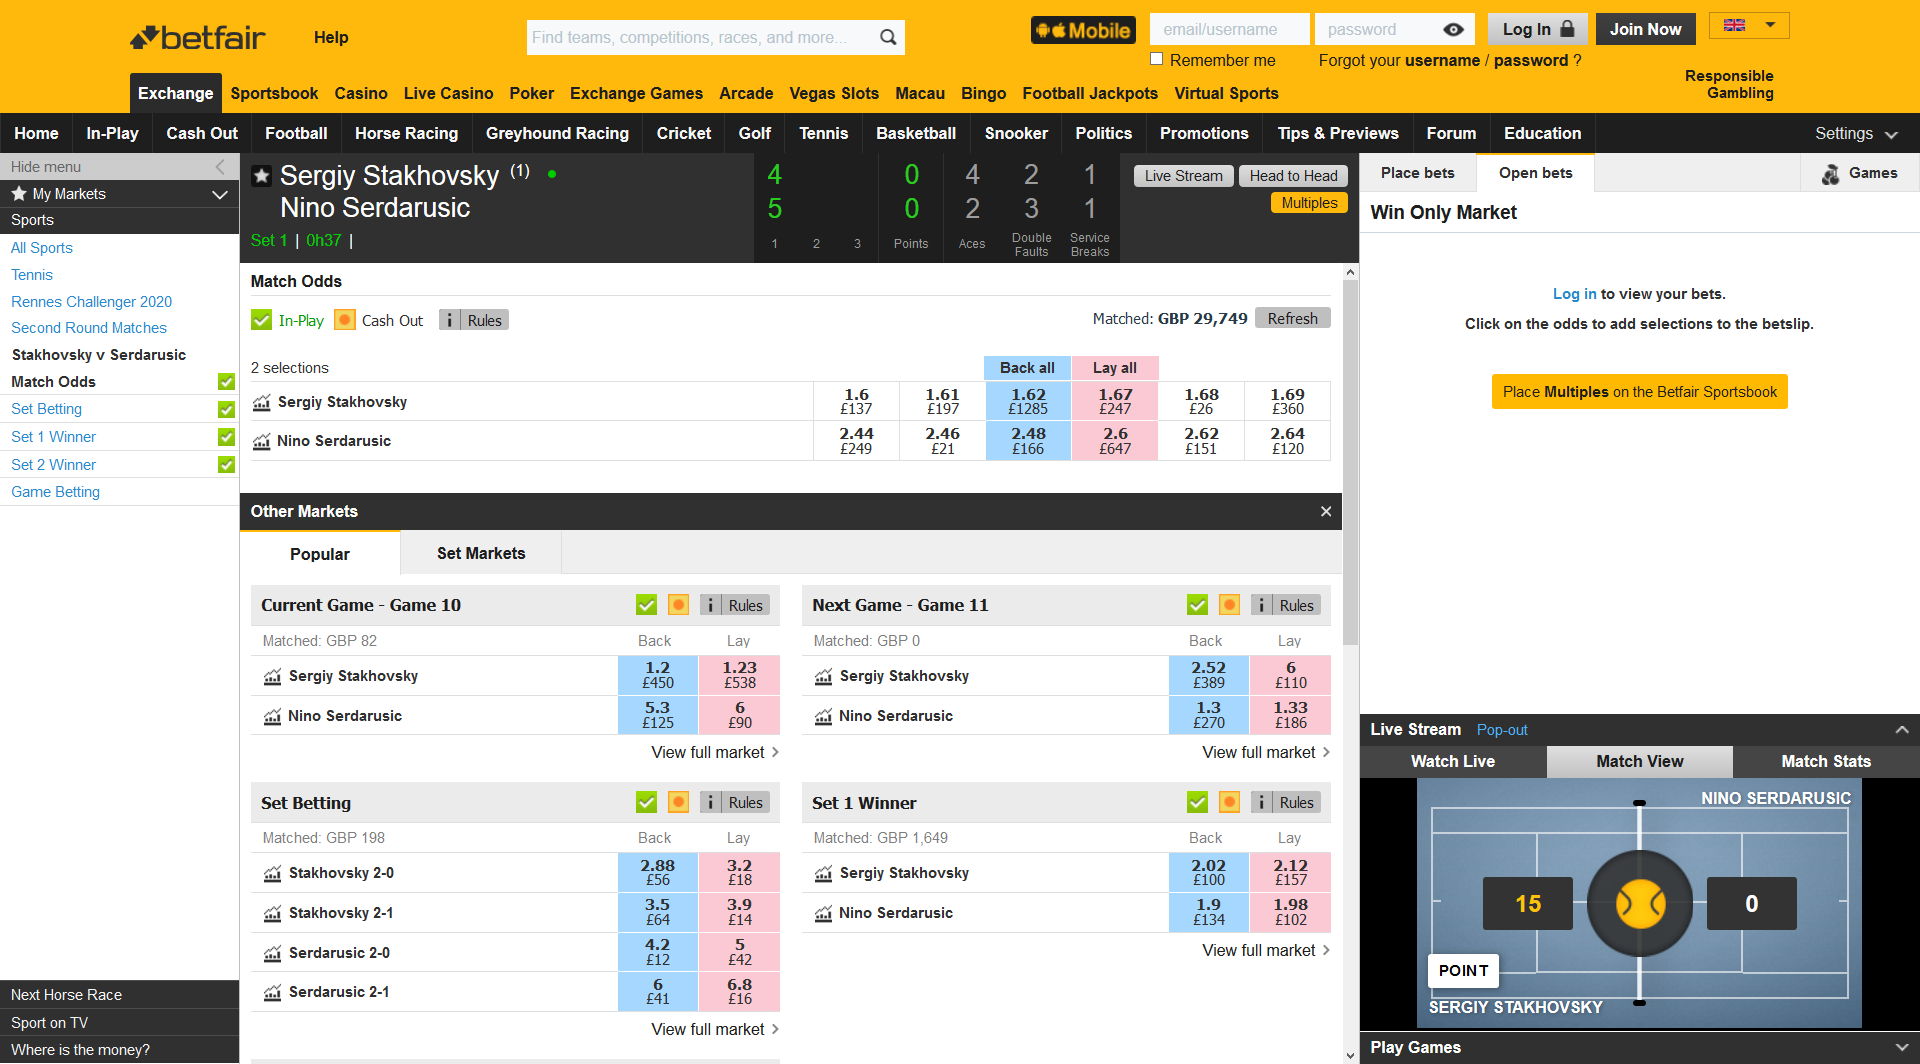Switch to the Watch Live tab
The image size is (1920, 1064).
pos(1453,761)
